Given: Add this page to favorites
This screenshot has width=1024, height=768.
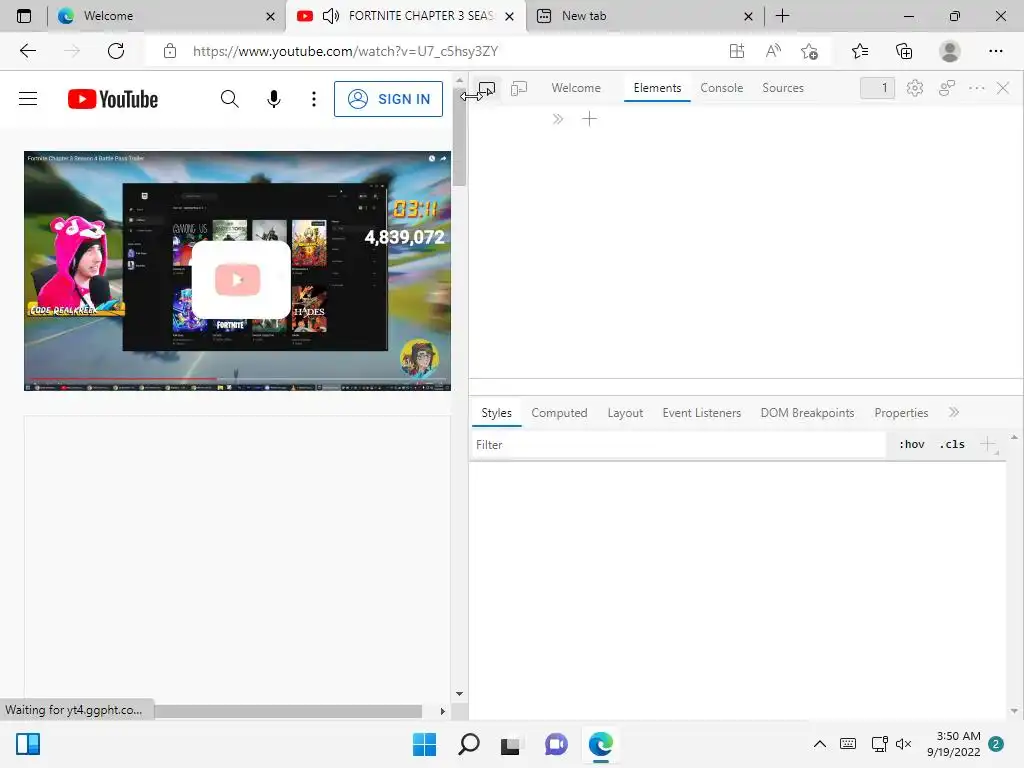Looking at the screenshot, I should 809,51.
